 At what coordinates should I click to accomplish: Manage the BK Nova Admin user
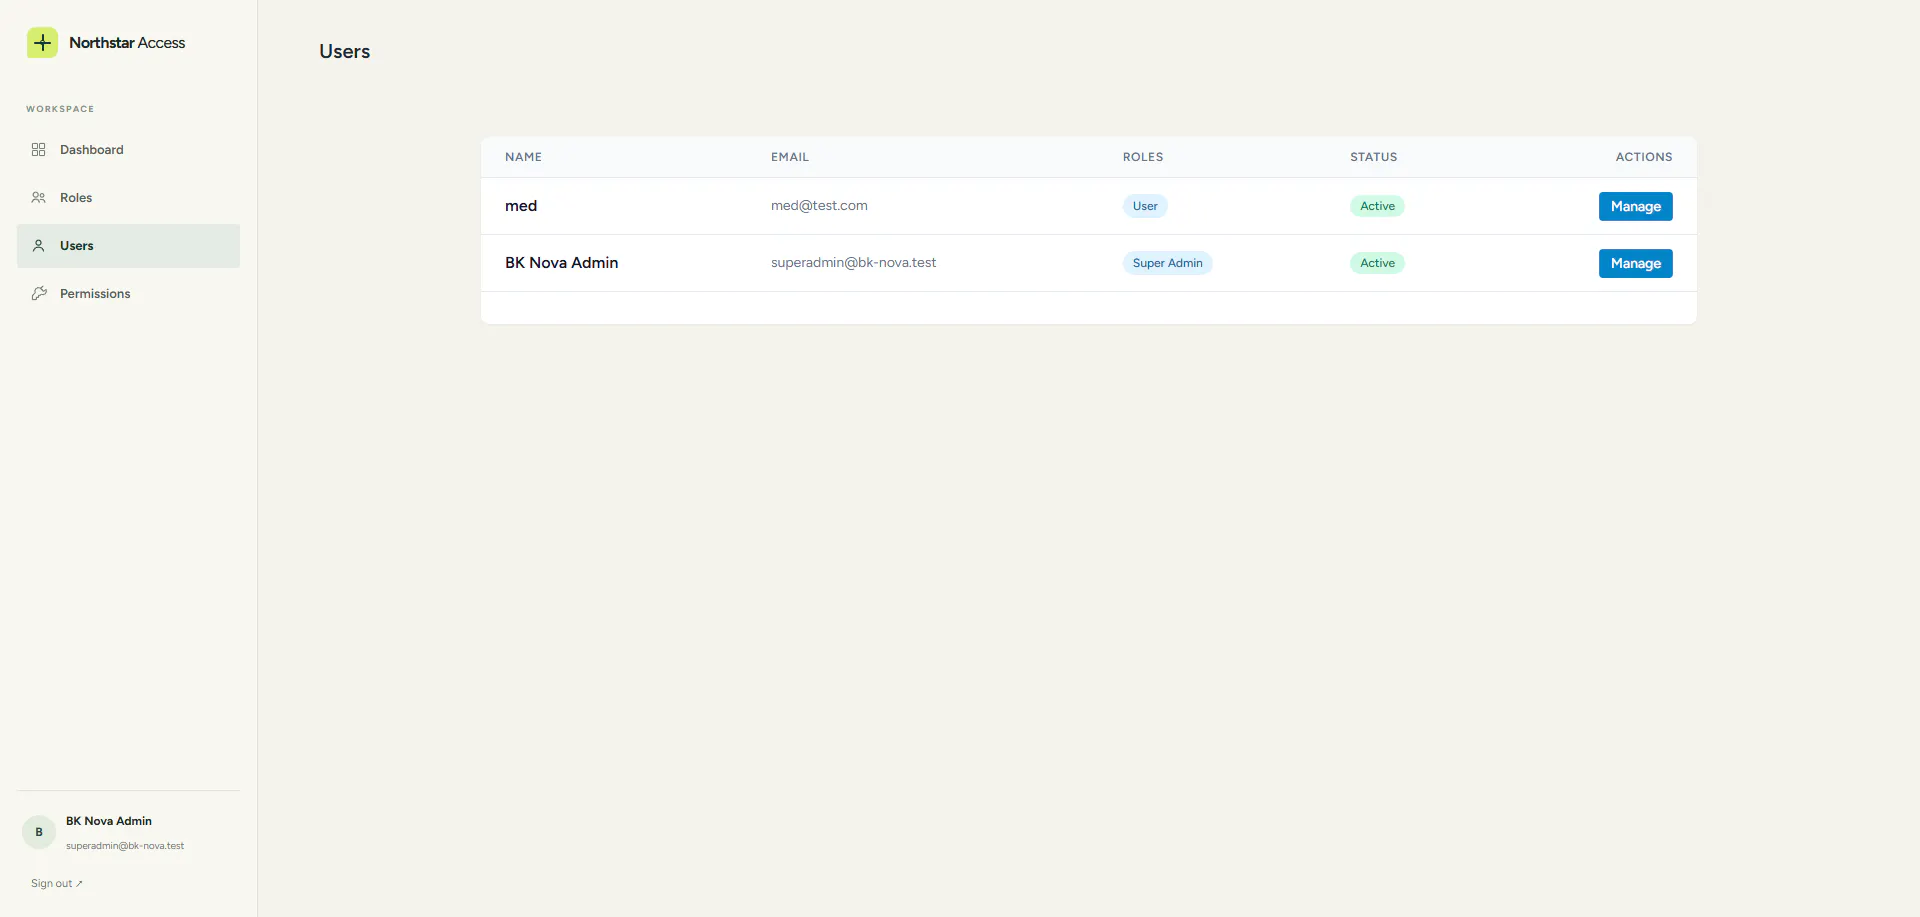[1635, 263]
